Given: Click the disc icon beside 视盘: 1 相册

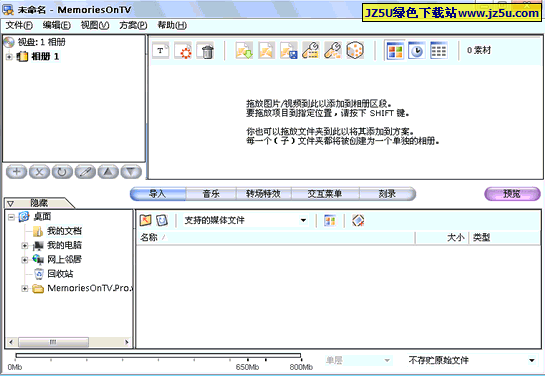Looking at the screenshot, I should click(9, 42).
